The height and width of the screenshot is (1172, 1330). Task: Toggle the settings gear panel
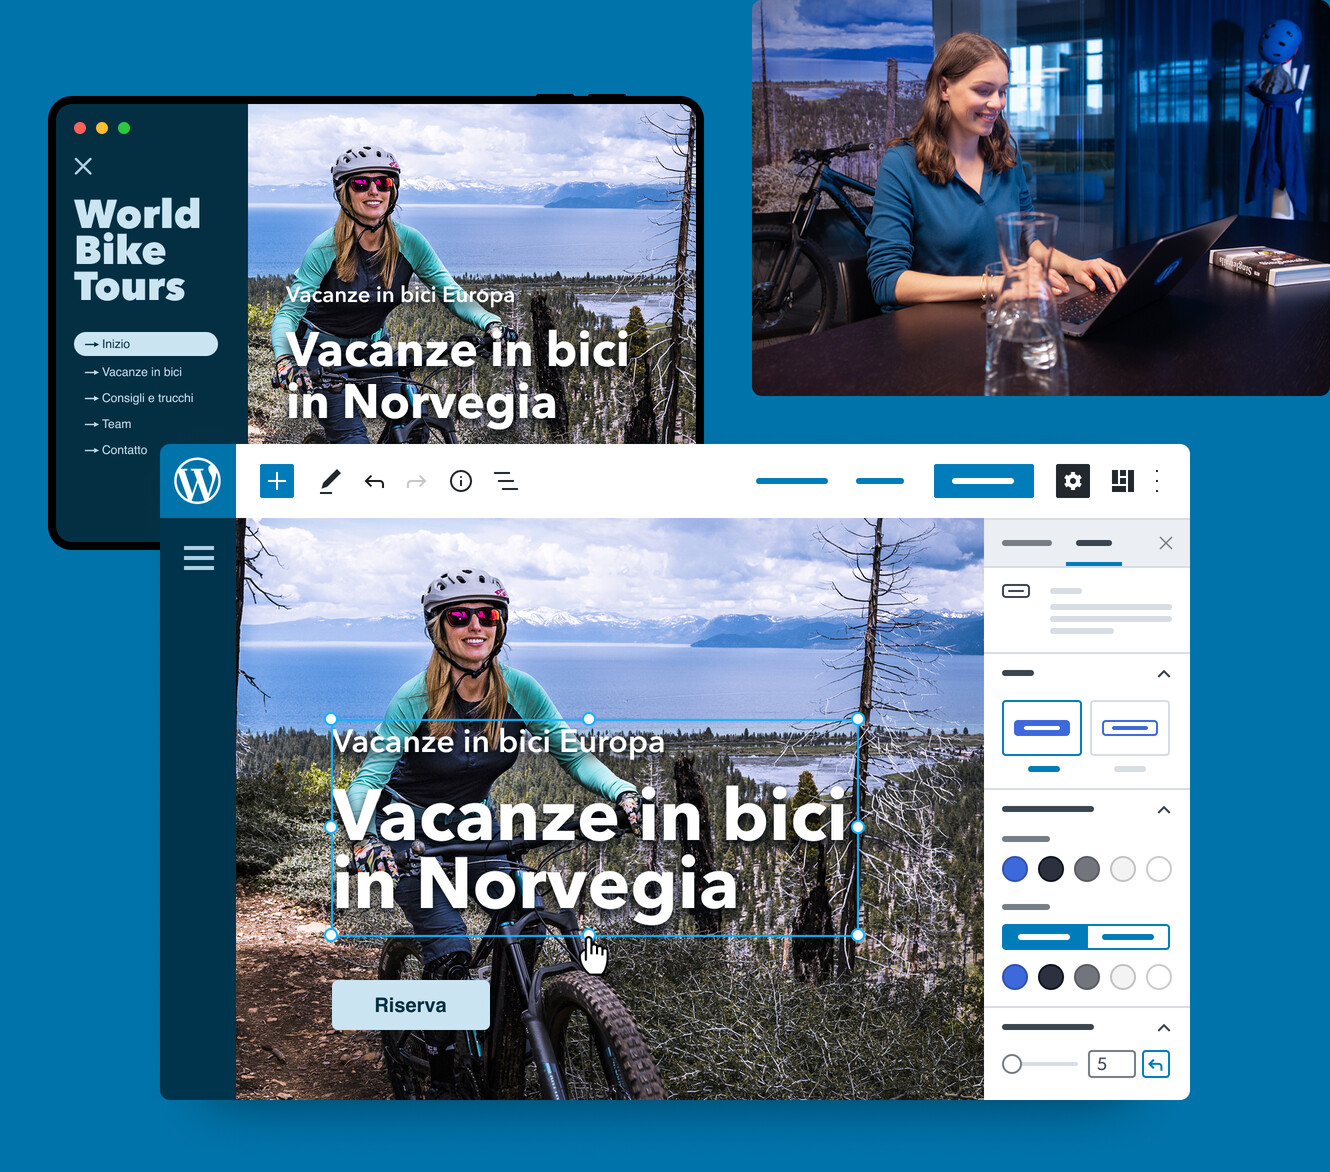point(1073,481)
